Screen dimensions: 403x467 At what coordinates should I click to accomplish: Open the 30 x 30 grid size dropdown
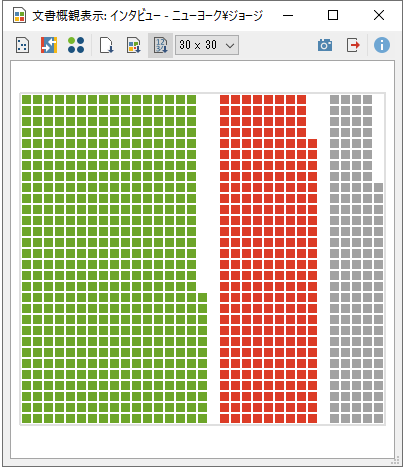207,45
